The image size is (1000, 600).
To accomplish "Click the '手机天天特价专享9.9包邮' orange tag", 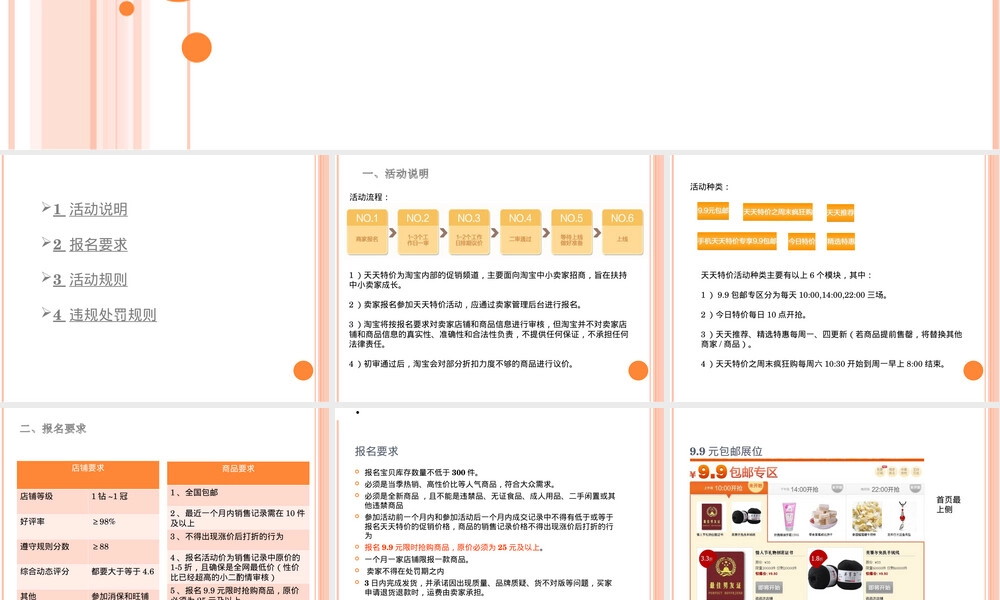I will tap(737, 241).
